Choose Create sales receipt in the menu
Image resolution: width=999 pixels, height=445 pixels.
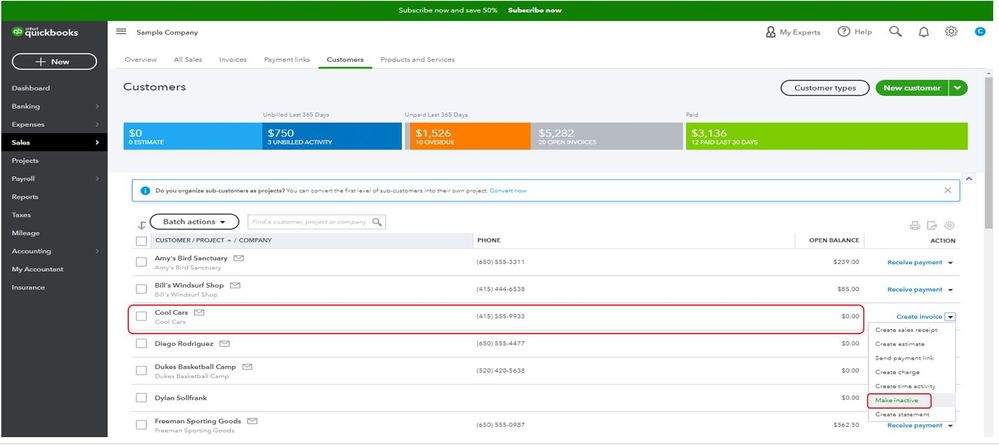tap(906, 330)
